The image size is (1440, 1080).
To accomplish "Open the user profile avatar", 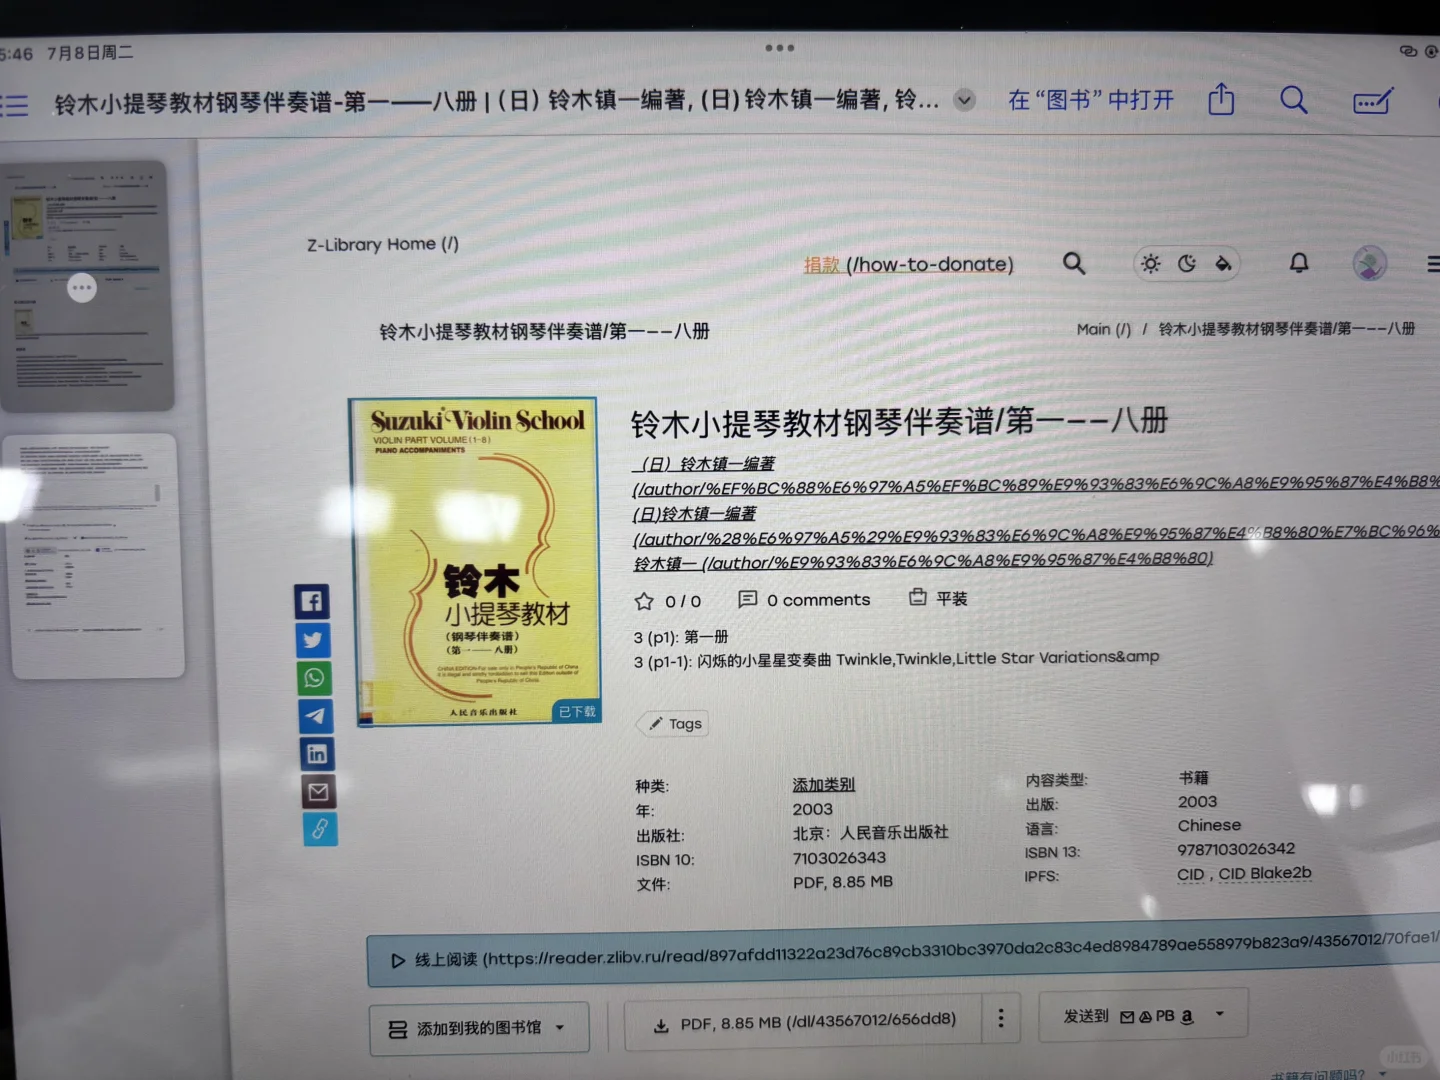I will [1370, 263].
